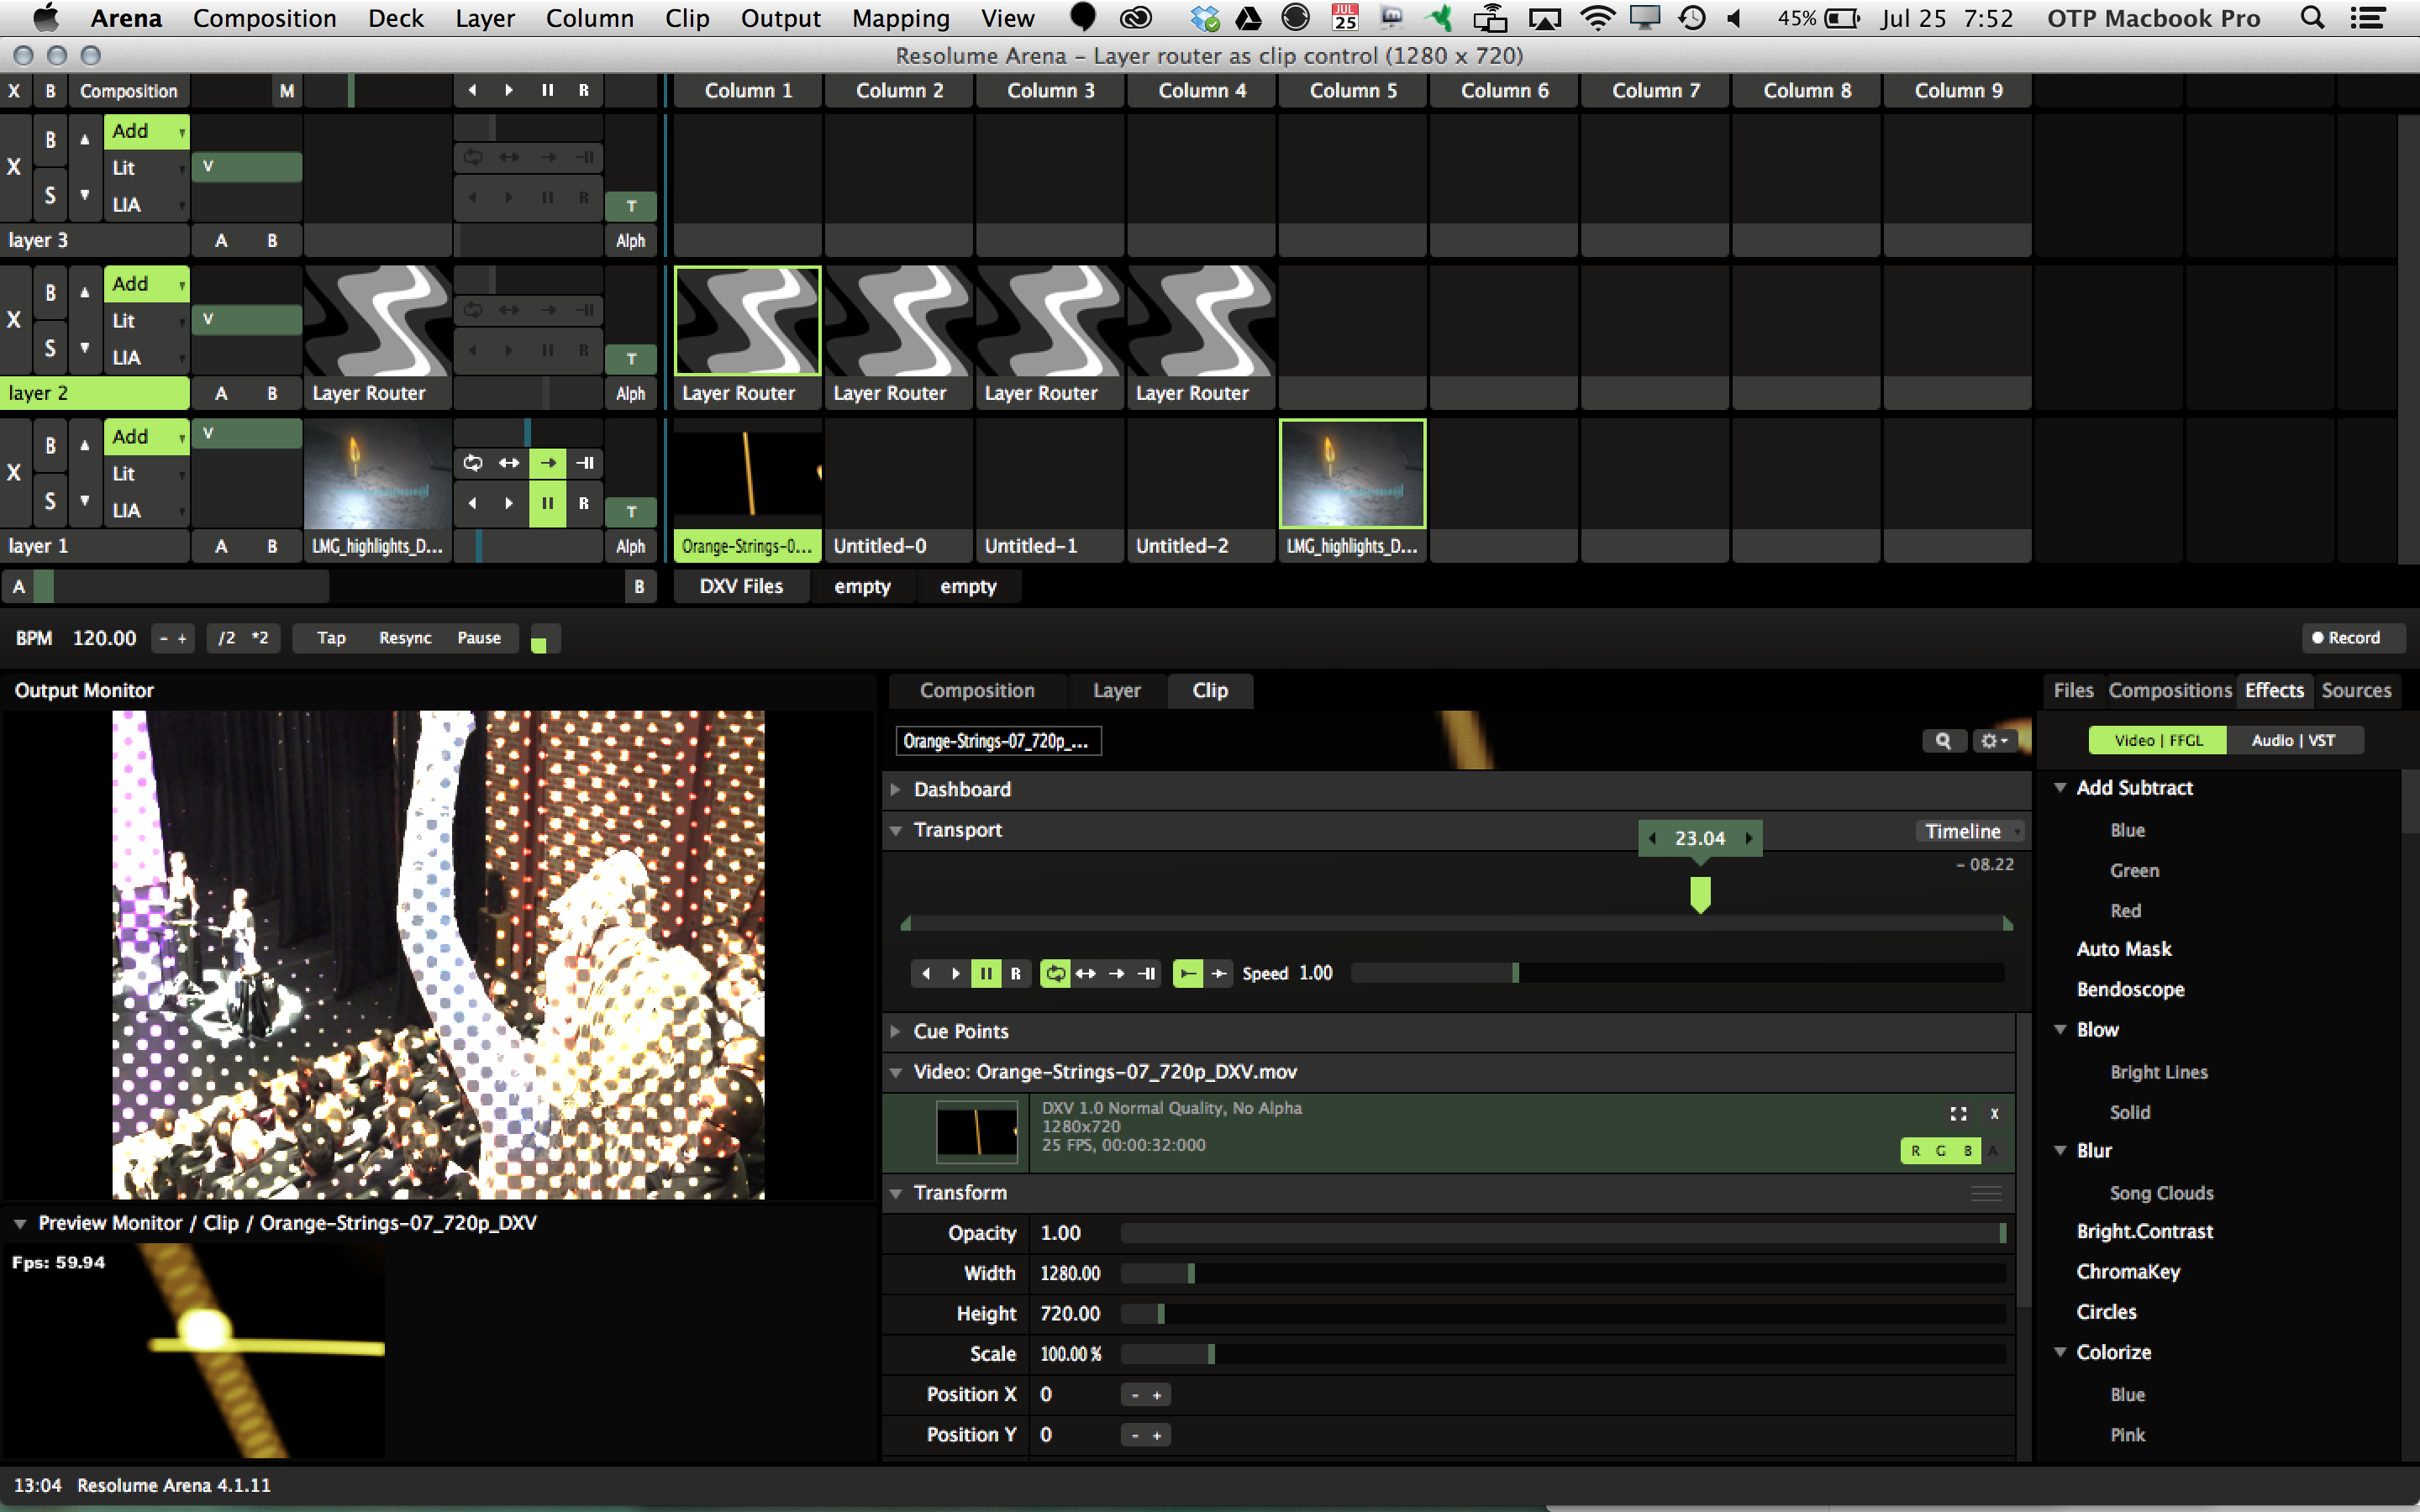Toggle Solo S on layer 2
This screenshot has height=1512, width=2420.
(x=50, y=348)
